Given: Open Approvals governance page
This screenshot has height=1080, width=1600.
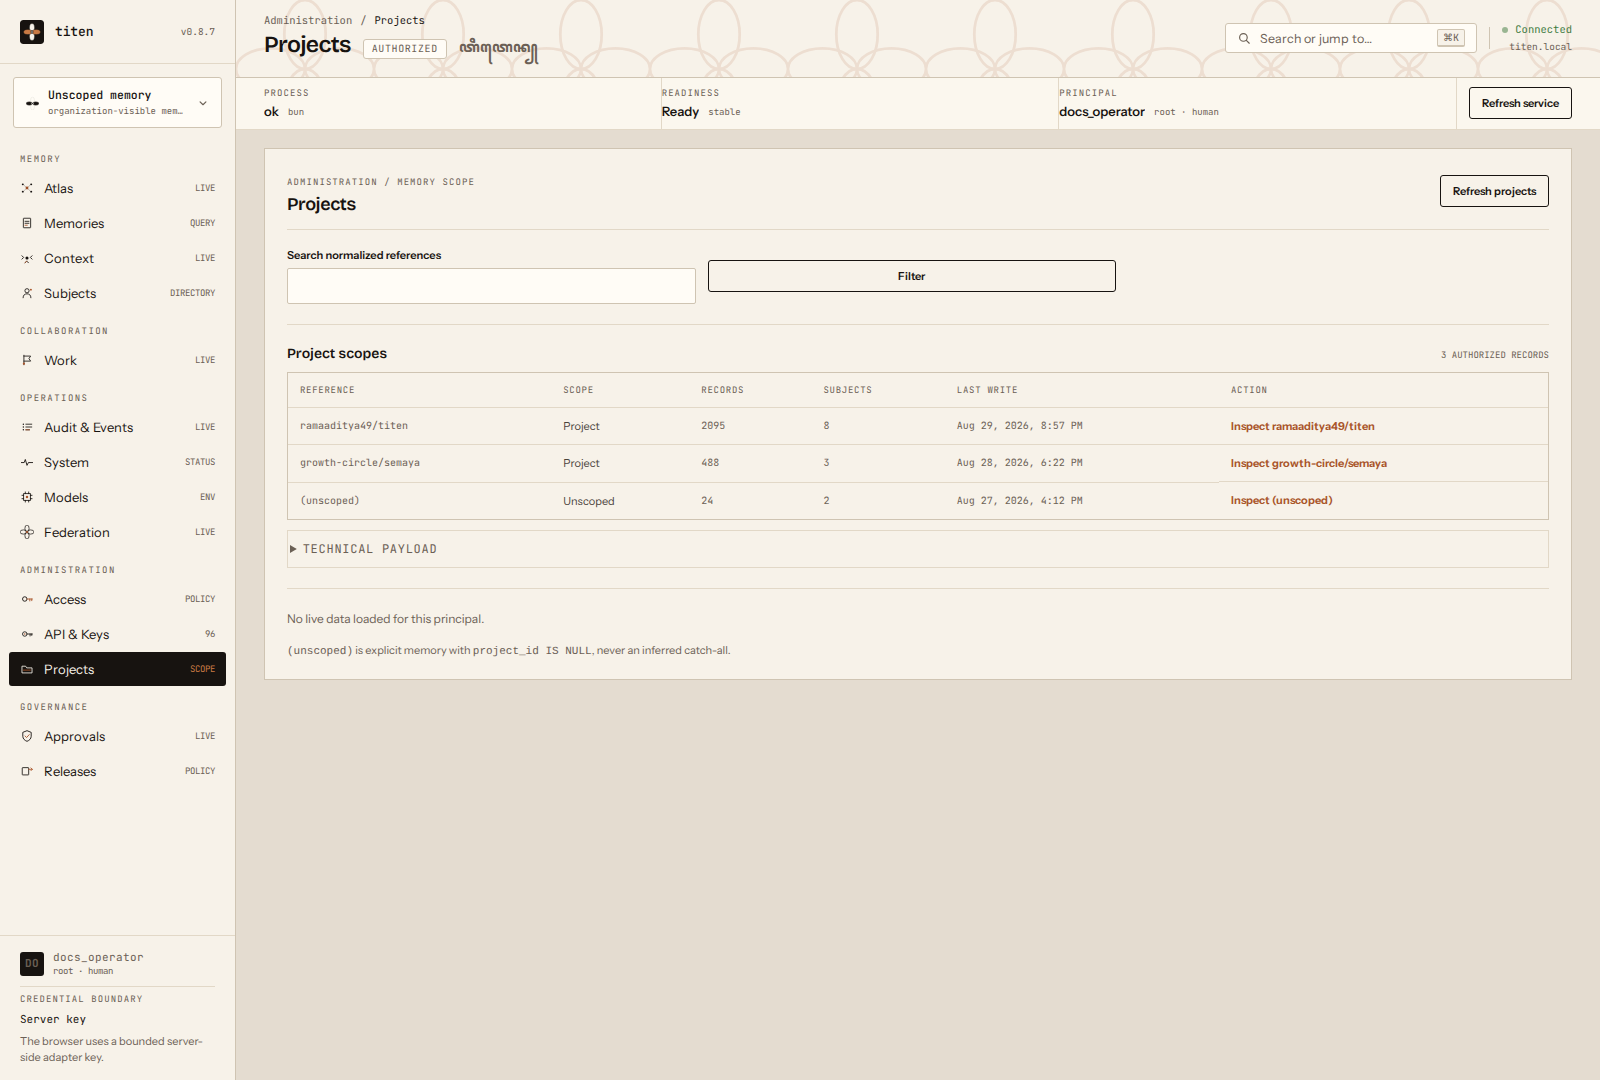Looking at the screenshot, I should (117, 736).
